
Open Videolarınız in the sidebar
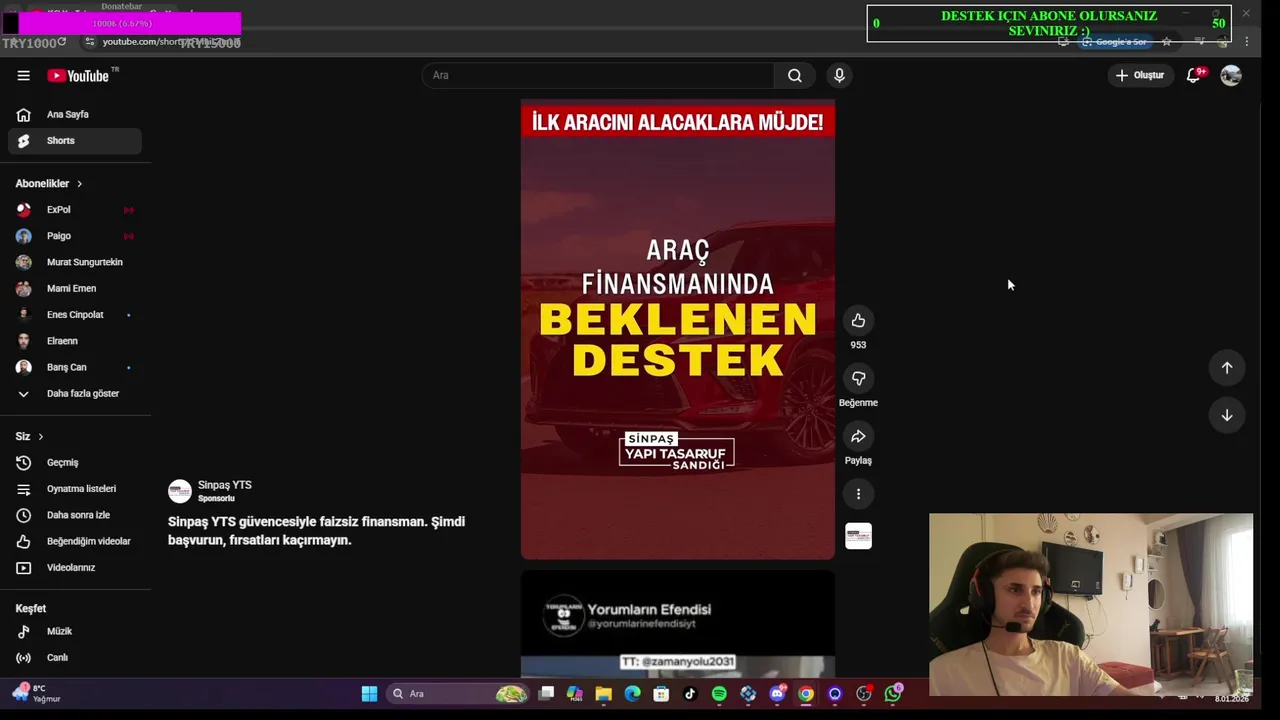pyautogui.click(x=75, y=567)
